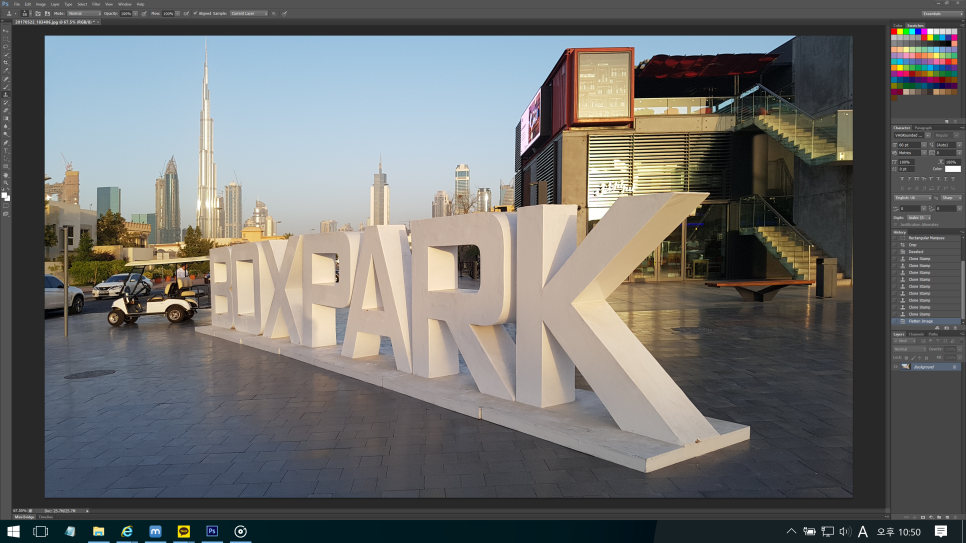
Task: Select the Pen tool
Action: [x=6, y=143]
